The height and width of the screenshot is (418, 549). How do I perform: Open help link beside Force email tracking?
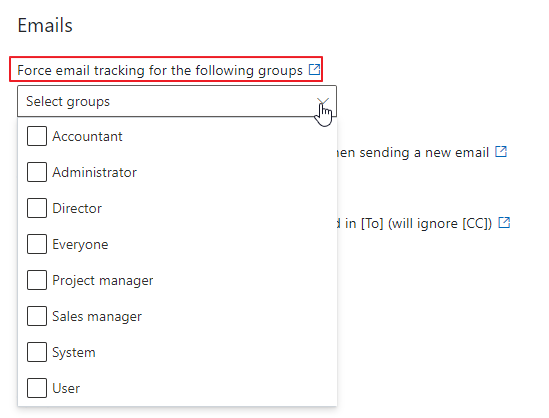click(314, 69)
